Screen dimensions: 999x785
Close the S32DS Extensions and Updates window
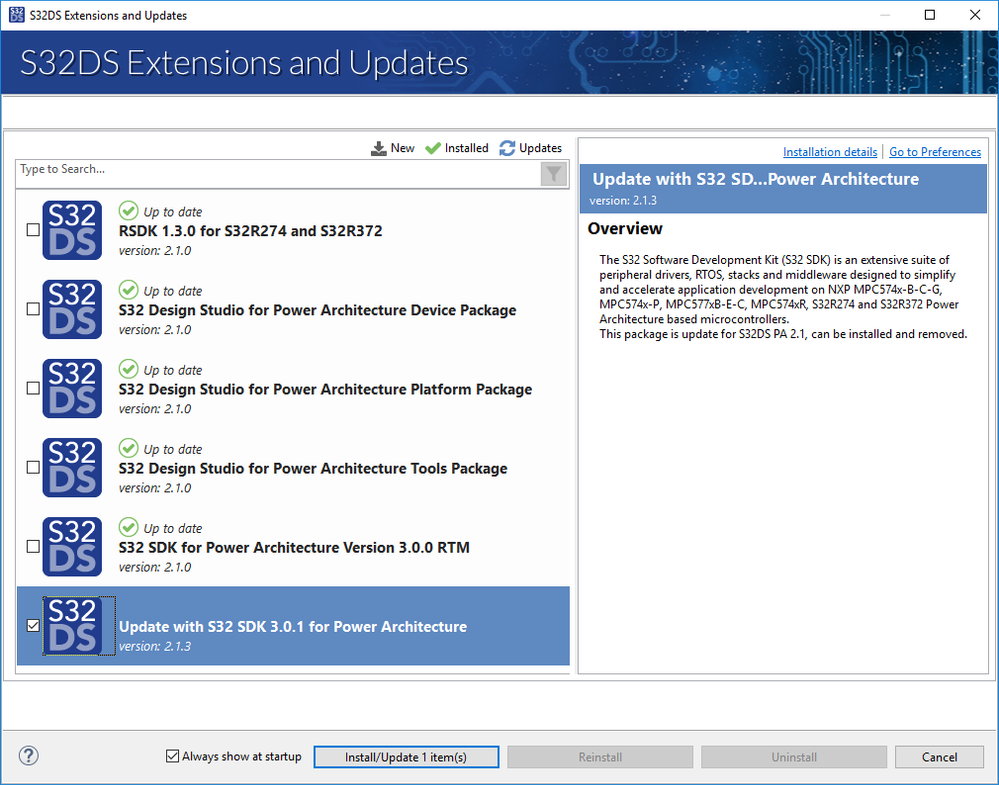tap(975, 15)
